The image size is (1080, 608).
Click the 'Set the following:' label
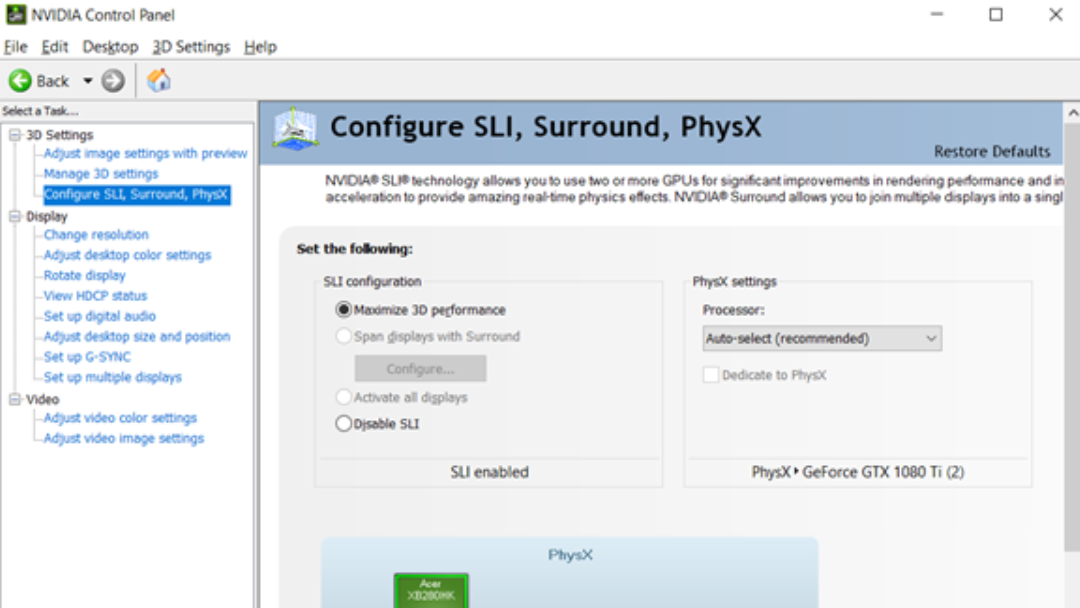click(x=354, y=249)
